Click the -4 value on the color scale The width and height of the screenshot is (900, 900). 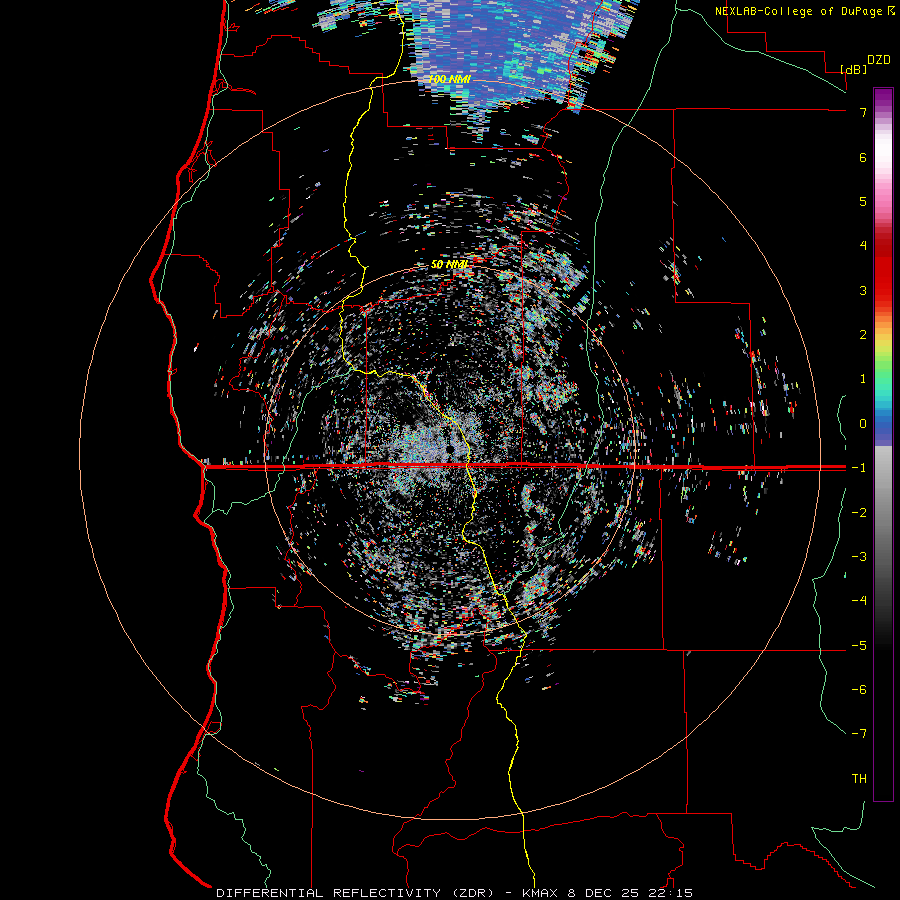pos(859,601)
